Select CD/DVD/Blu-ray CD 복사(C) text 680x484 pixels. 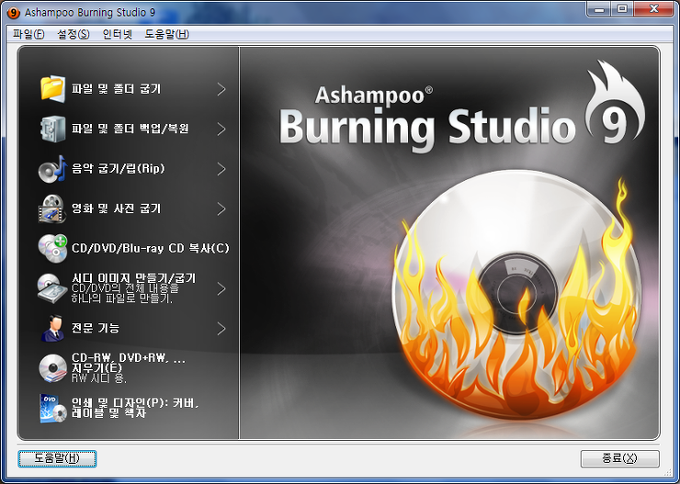(150, 248)
